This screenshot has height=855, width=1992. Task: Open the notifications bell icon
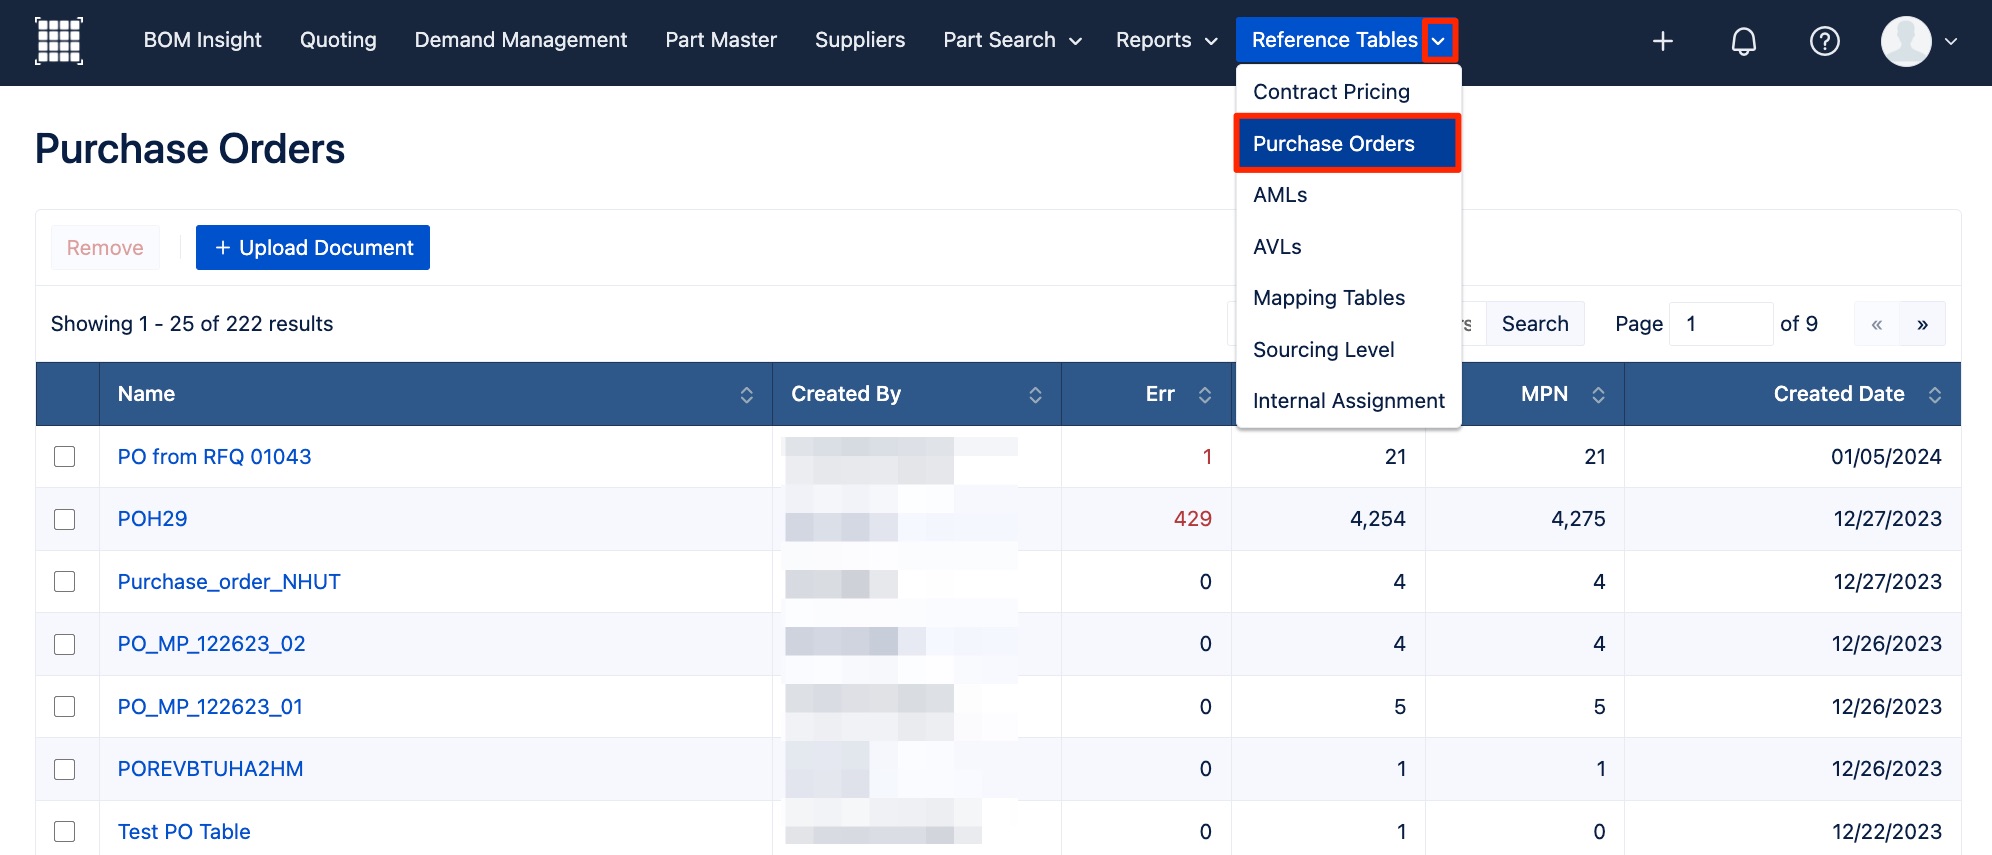coord(1743,41)
